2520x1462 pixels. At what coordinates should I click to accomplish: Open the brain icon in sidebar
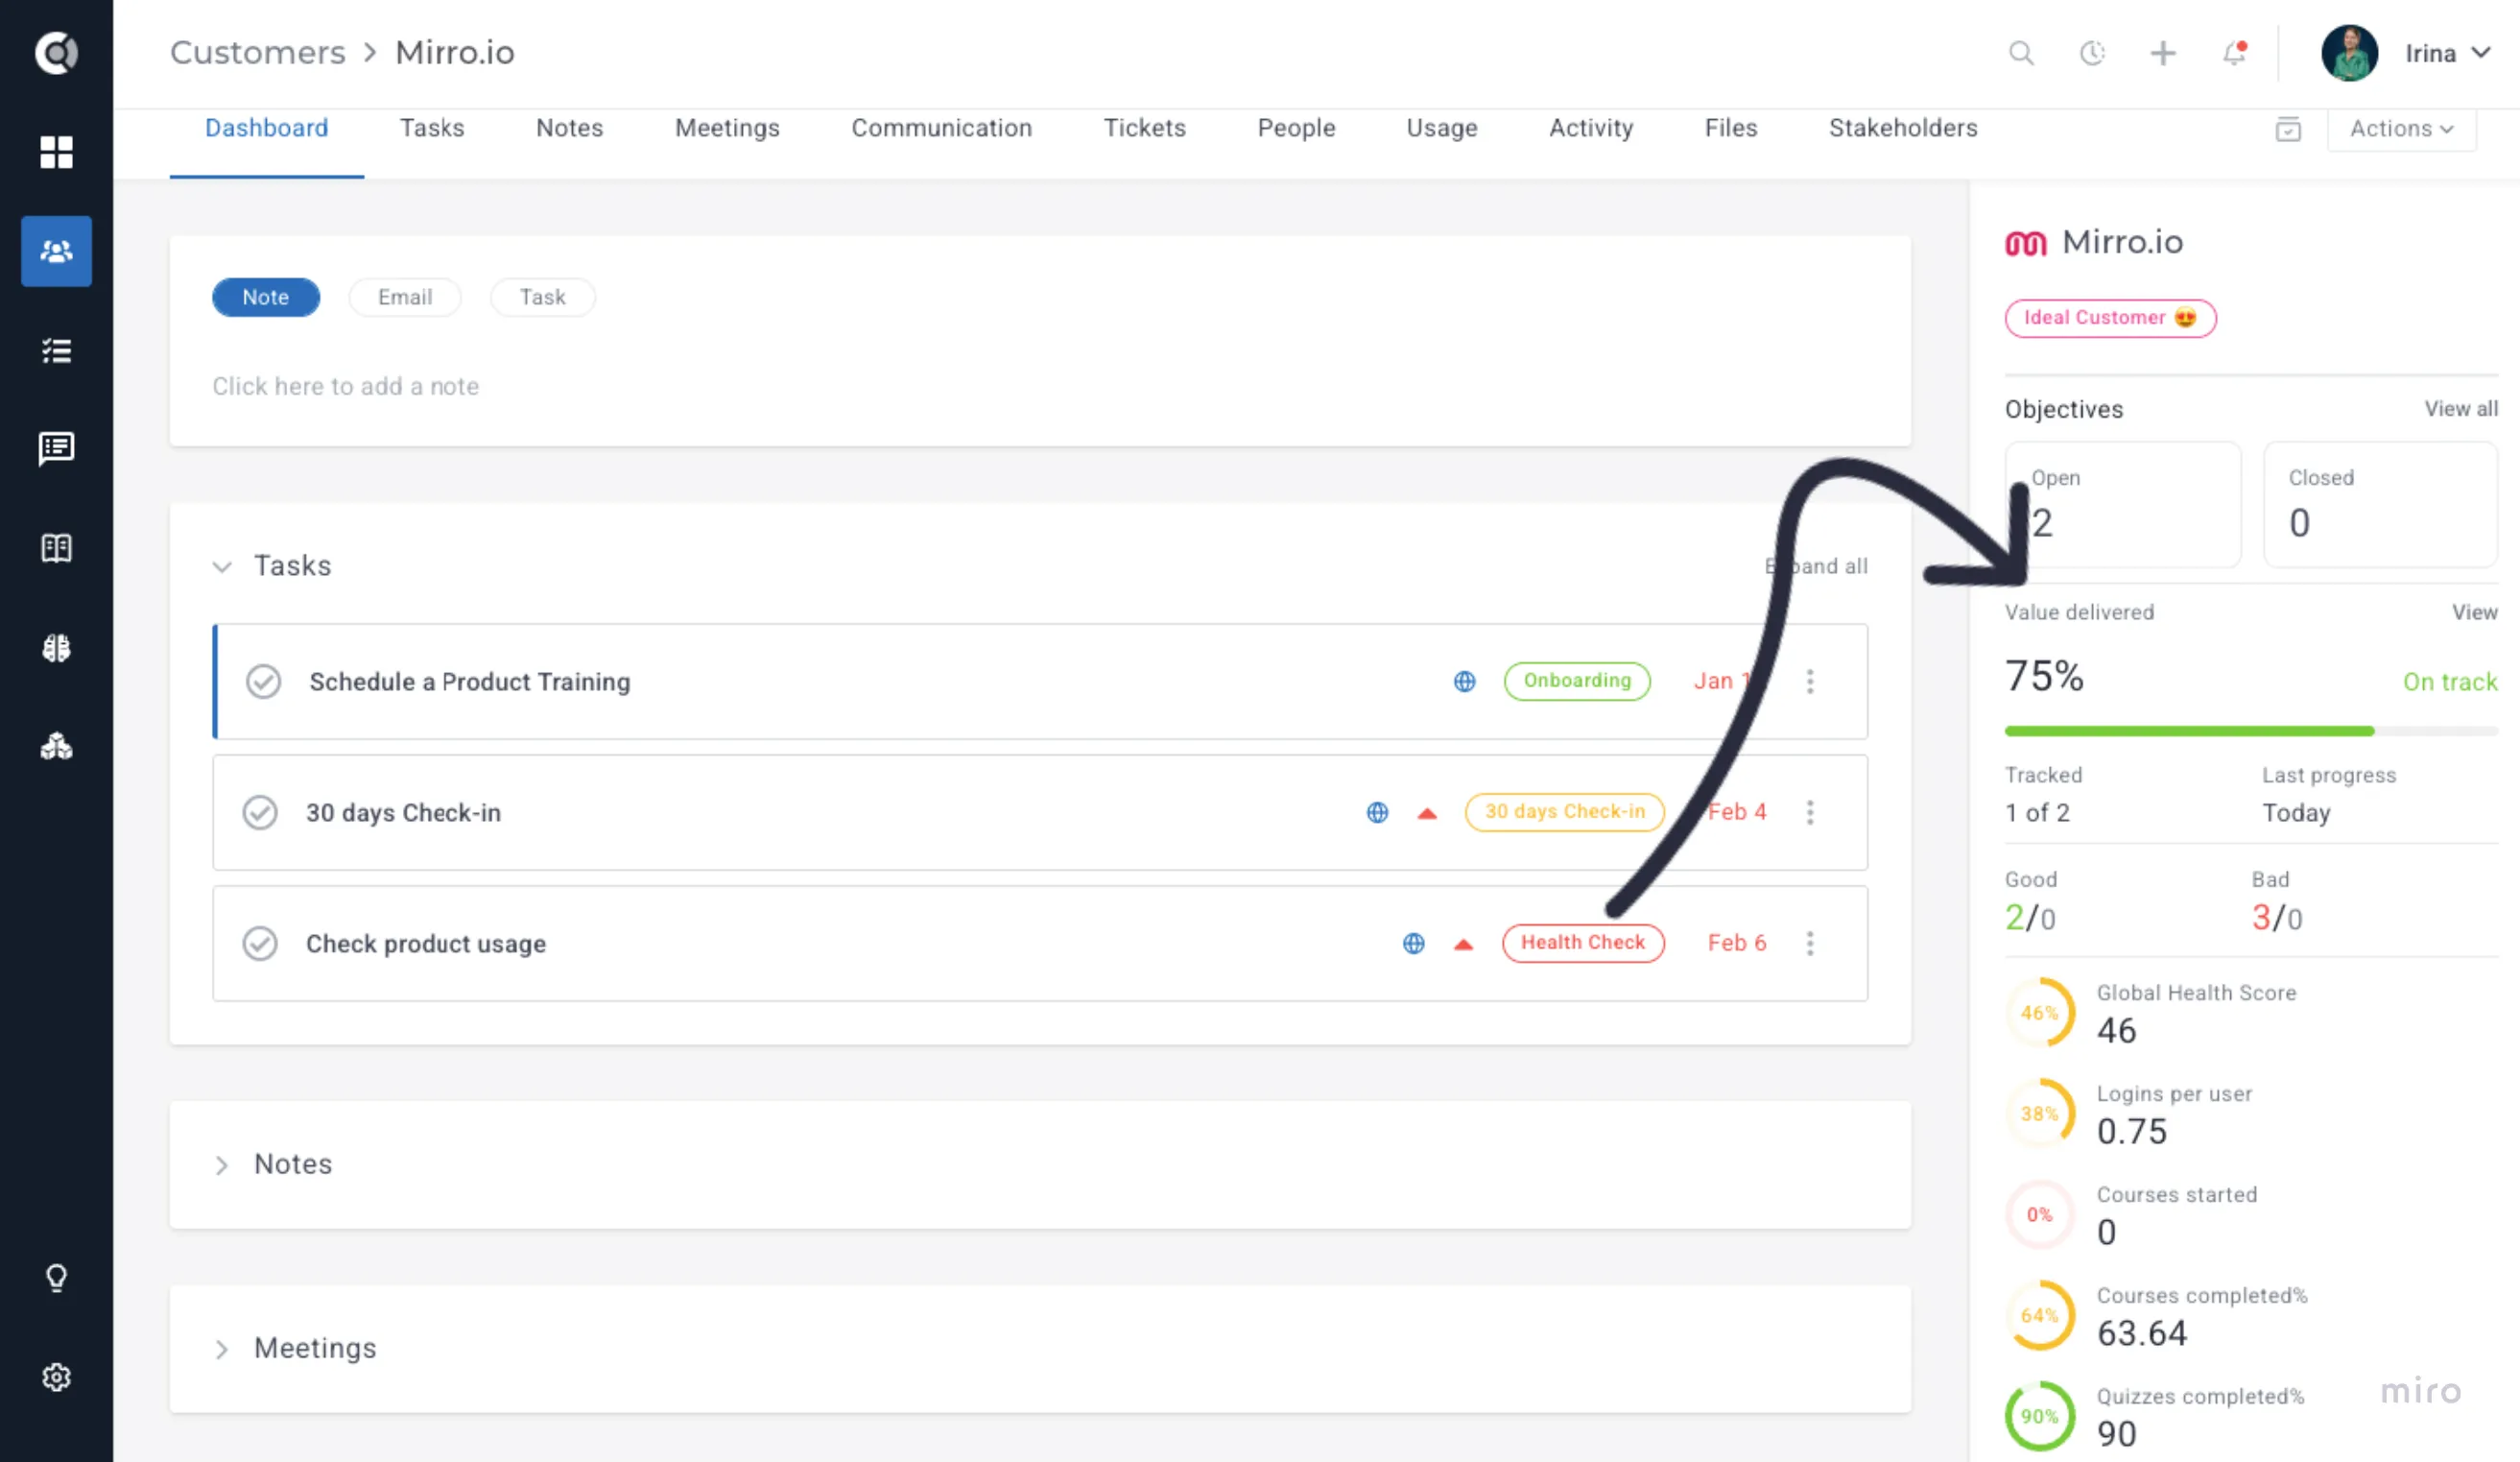click(x=56, y=648)
